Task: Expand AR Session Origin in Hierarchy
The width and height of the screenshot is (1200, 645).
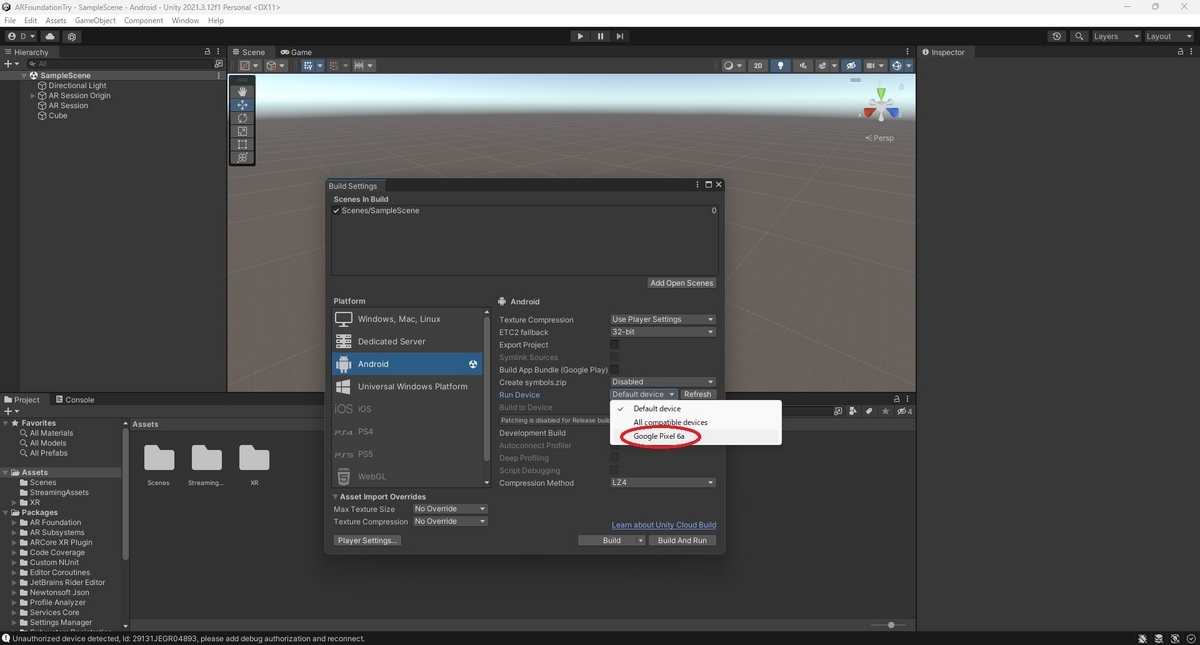Action: point(33,96)
